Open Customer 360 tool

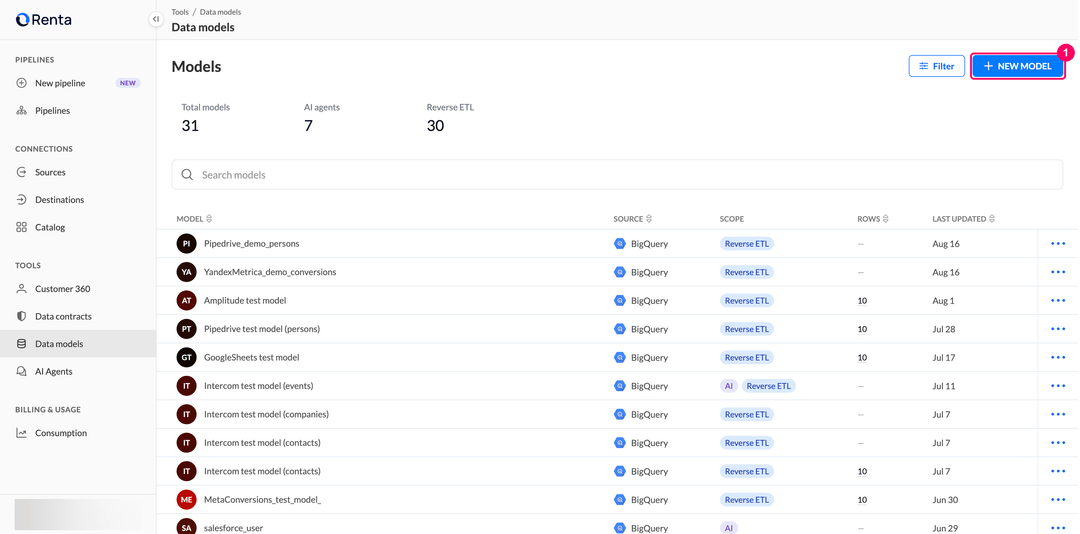pyautogui.click(x=78, y=289)
